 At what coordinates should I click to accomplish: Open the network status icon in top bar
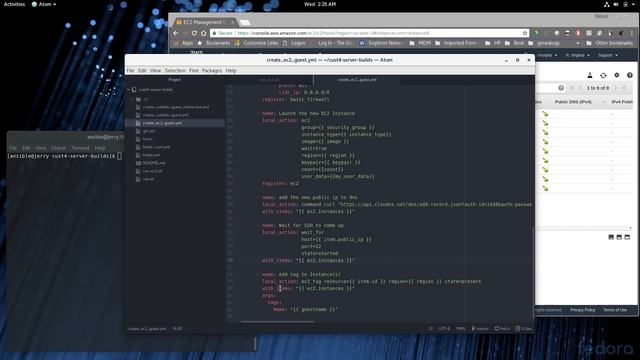[x=607, y=4]
